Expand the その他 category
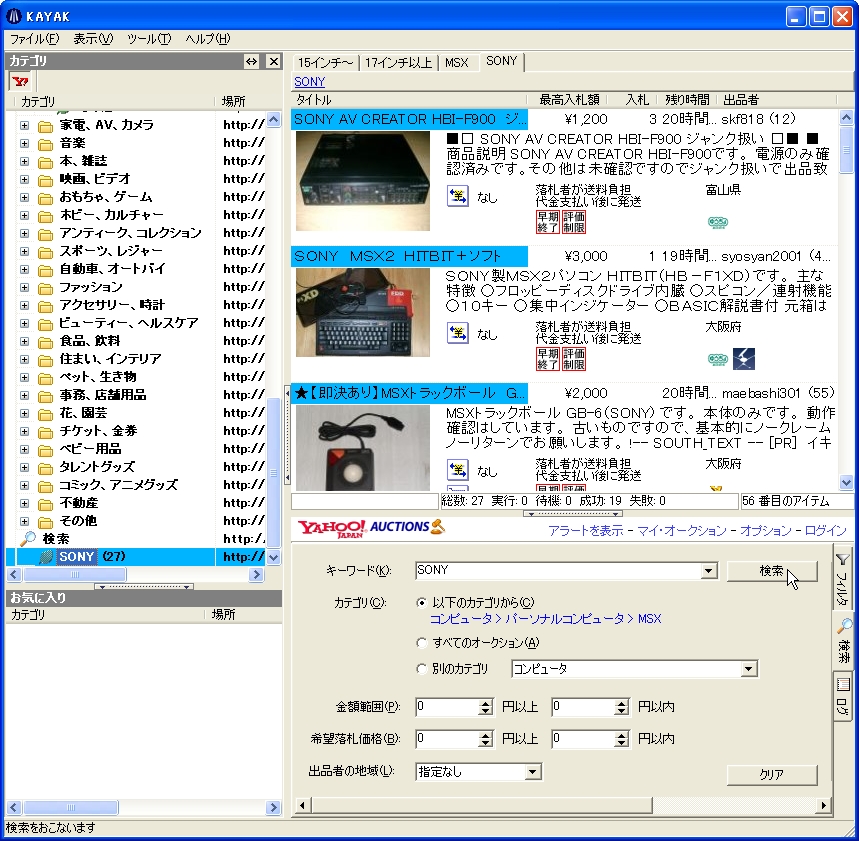 pyautogui.click(x=24, y=521)
